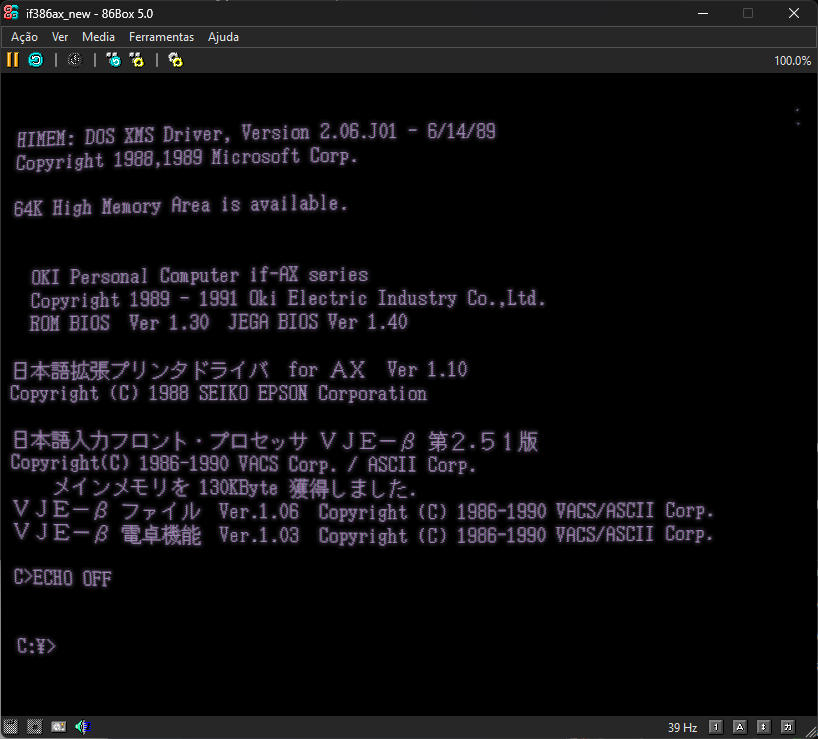Viewport: 818px width, 739px height.
Task: Open machine settings via the gears icon
Action: (176, 60)
